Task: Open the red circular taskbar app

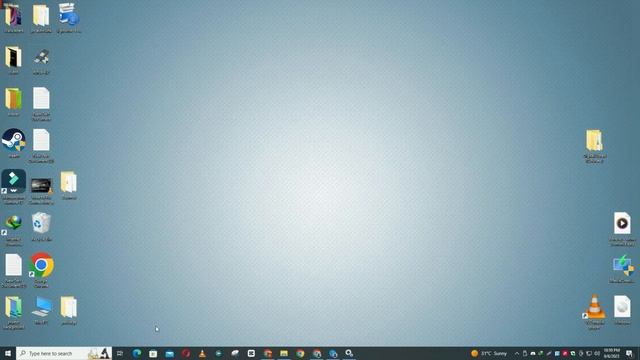Action: pyautogui.click(x=186, y=353)
